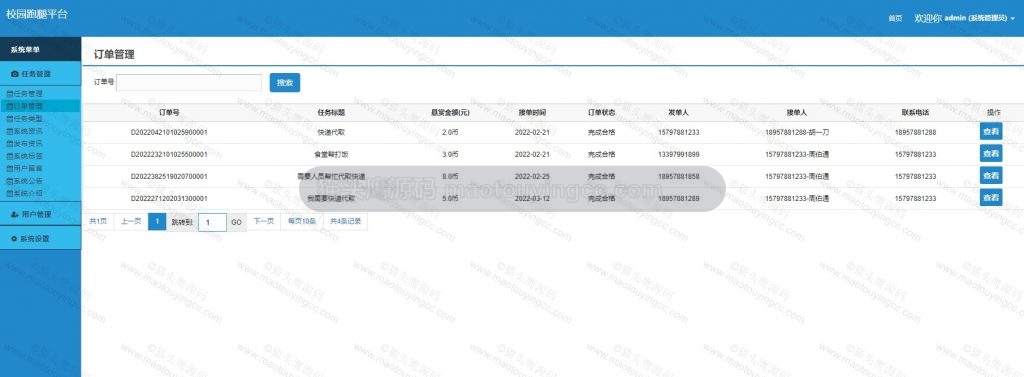Click the 2.0币 reward amount cell
1024x377 pixels.
(x=450, y=133)
